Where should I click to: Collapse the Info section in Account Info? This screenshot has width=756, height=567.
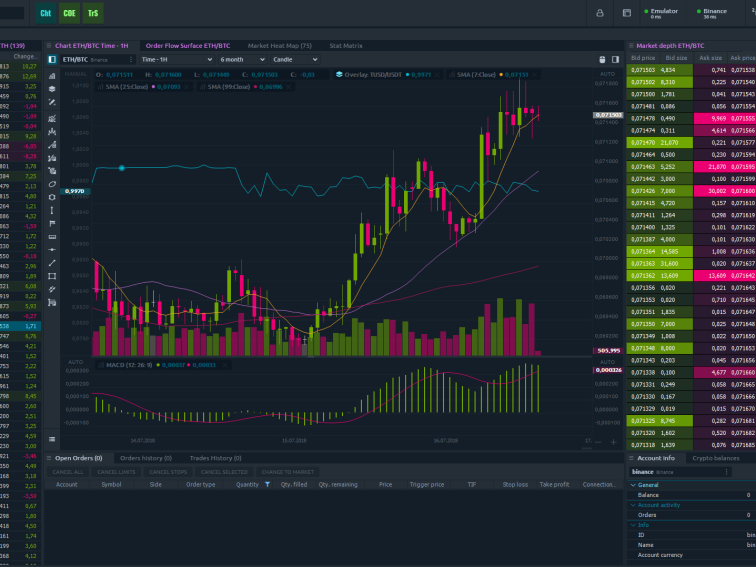[x=633, y=525]
